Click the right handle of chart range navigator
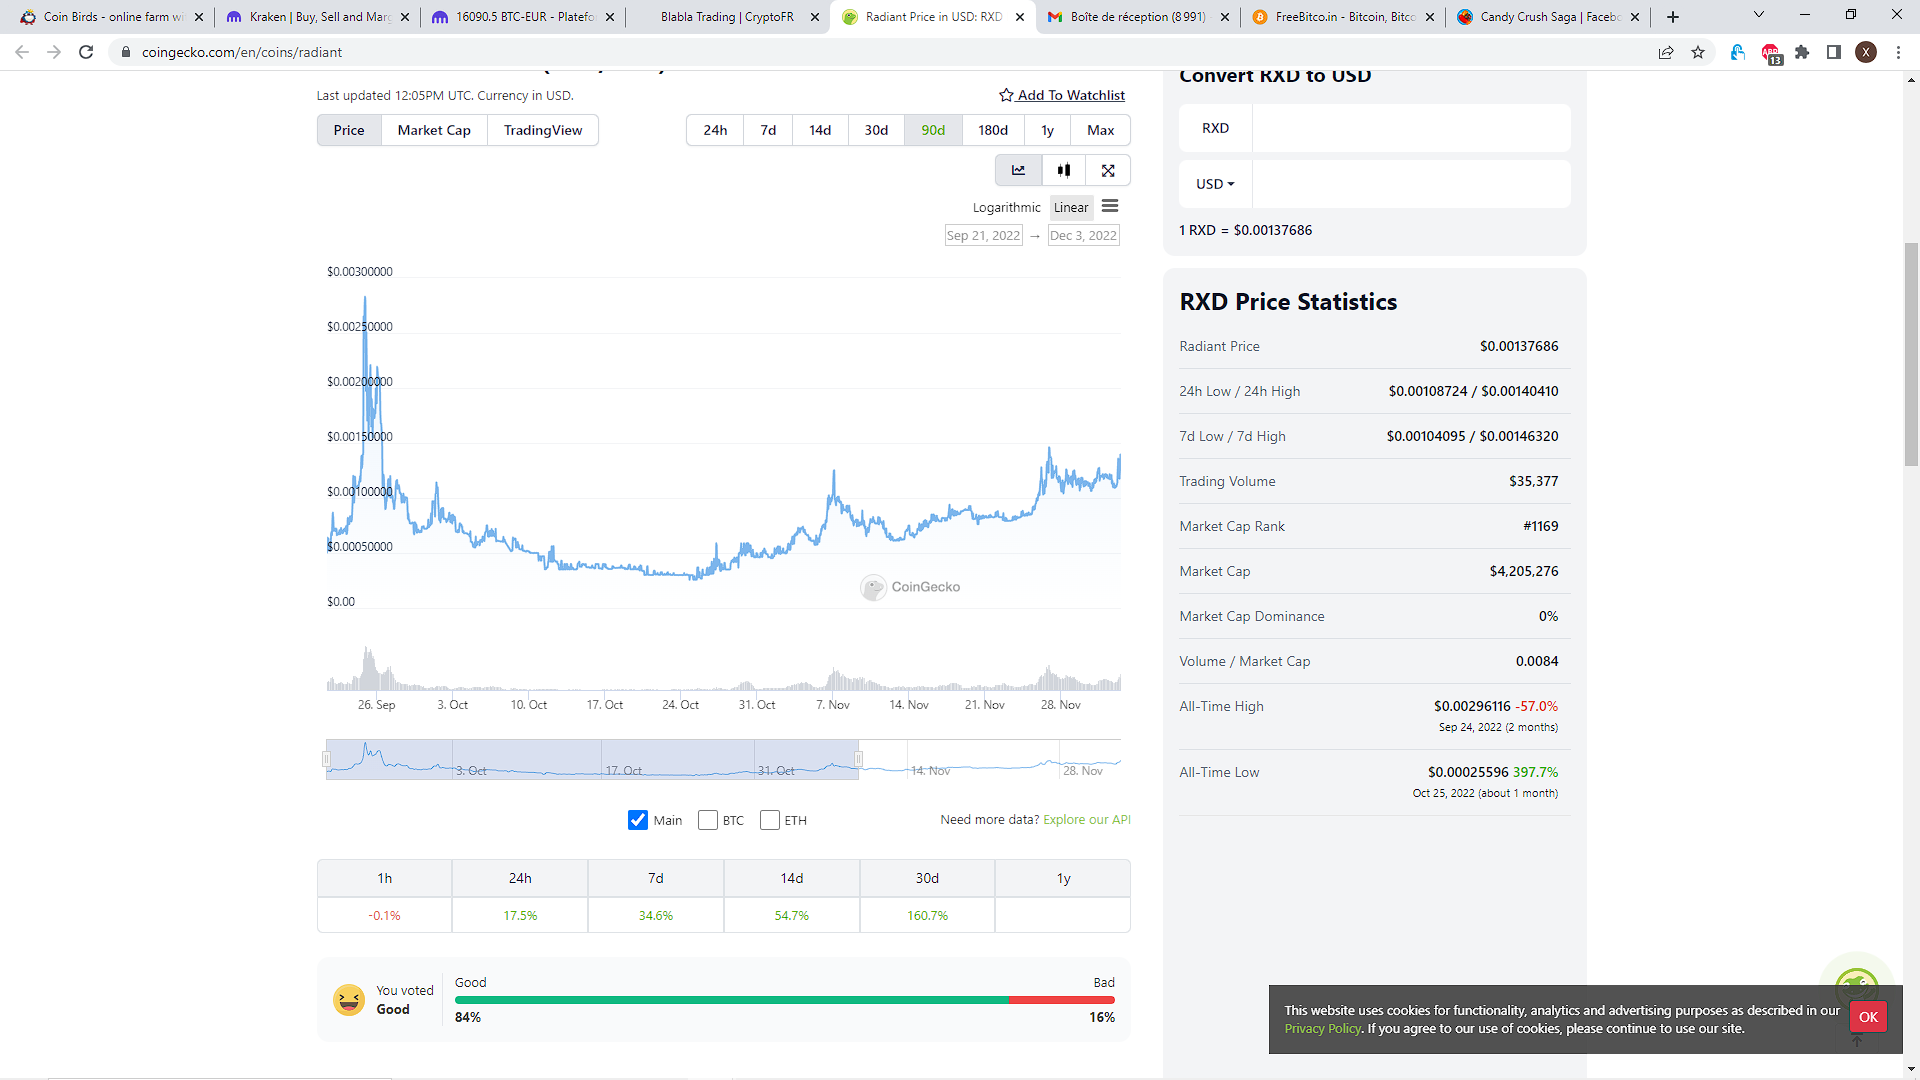 858,759
